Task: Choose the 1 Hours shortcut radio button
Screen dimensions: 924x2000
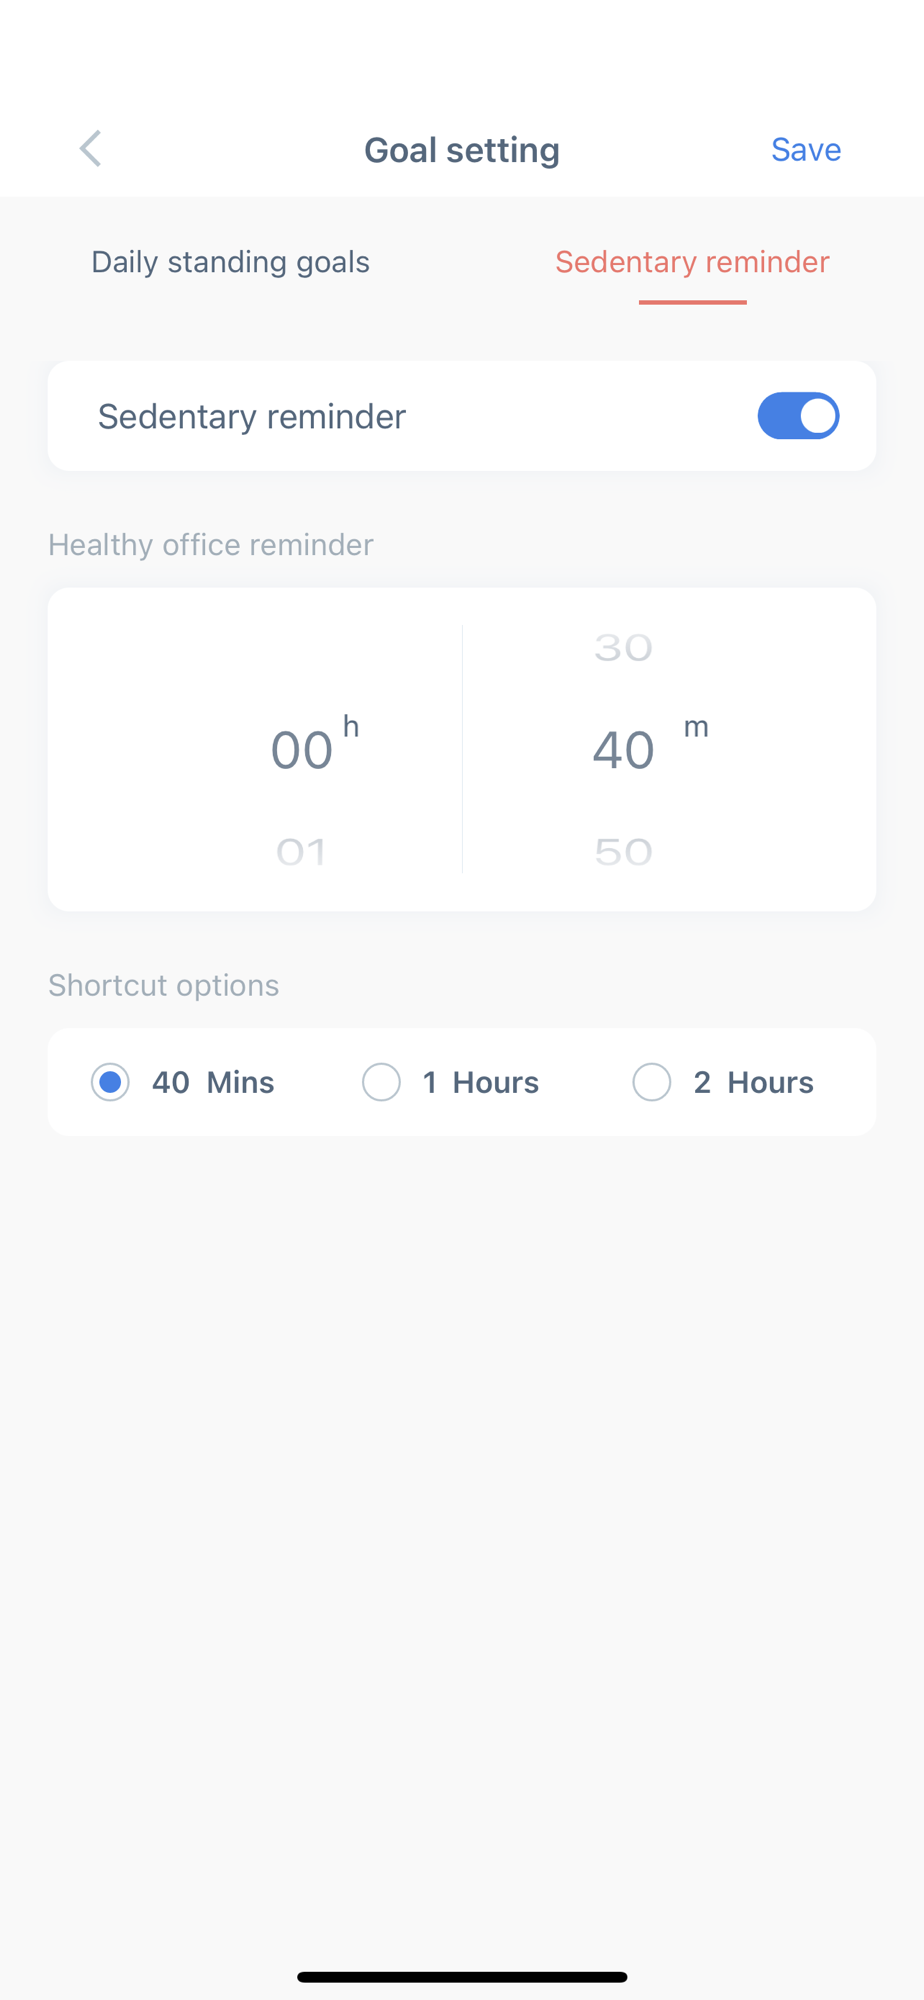Action: tap(381, 1082)
